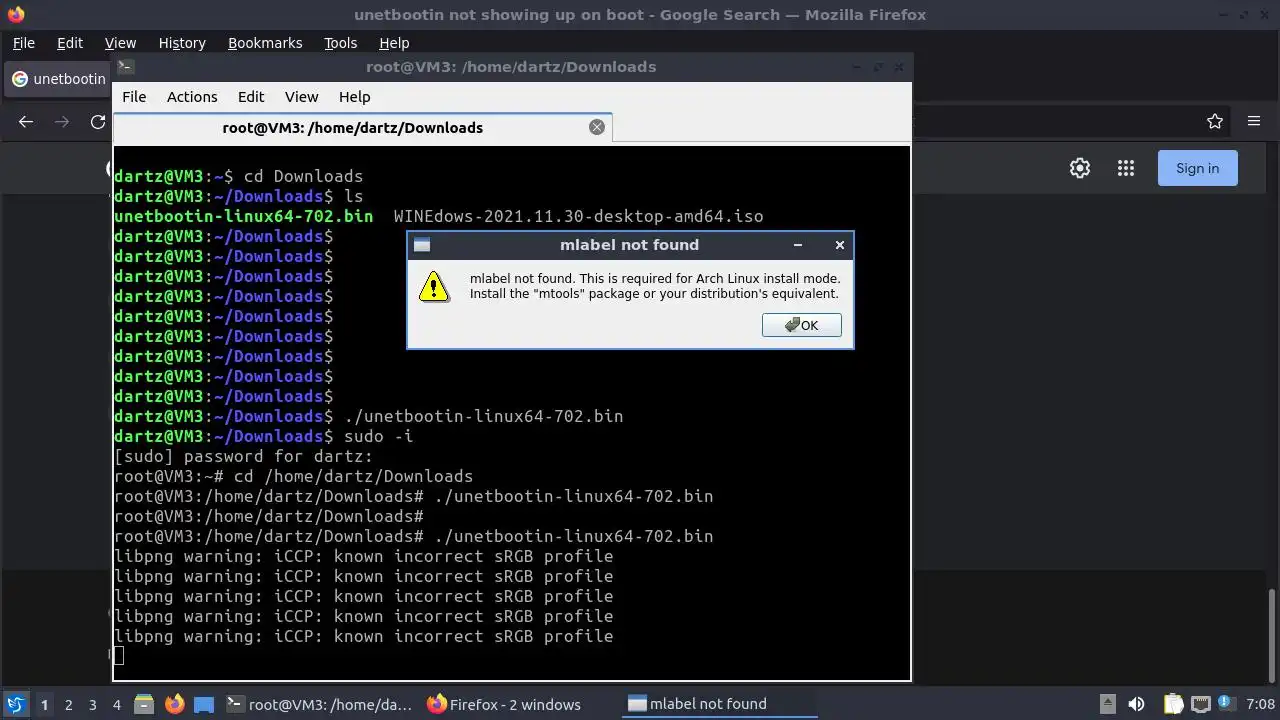Close the mlabel not found dialog
The image size is (1280, 720).
(x=839, y=245)
